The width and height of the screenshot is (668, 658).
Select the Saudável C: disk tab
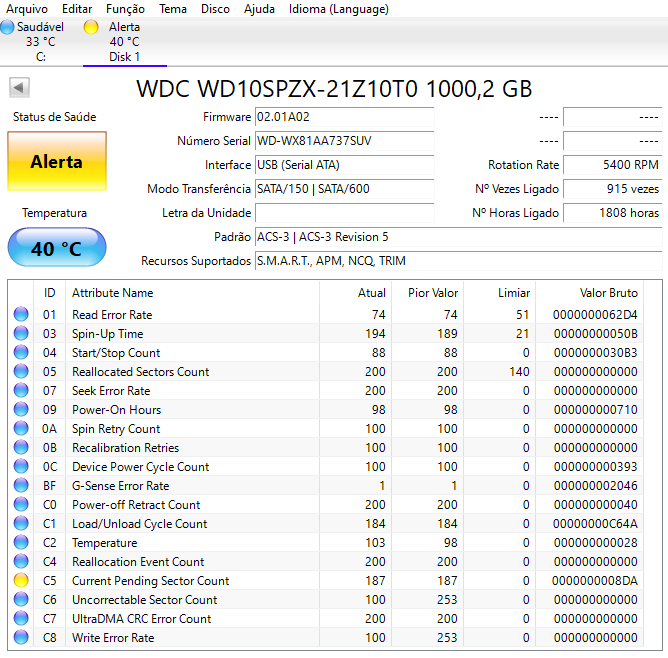tap(41, 42)
